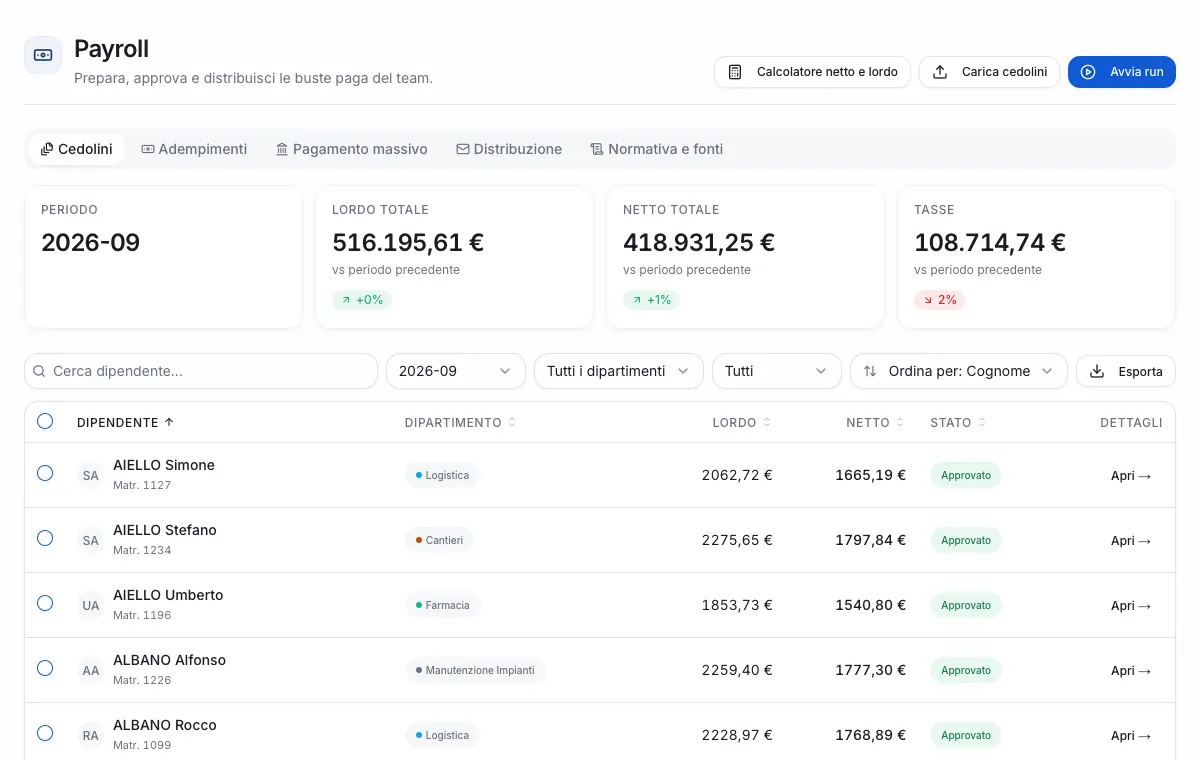Screen dimensions: 1200x760
Task: Click the SA avatar for AIELLO Simone
Action: coord(91,475)
